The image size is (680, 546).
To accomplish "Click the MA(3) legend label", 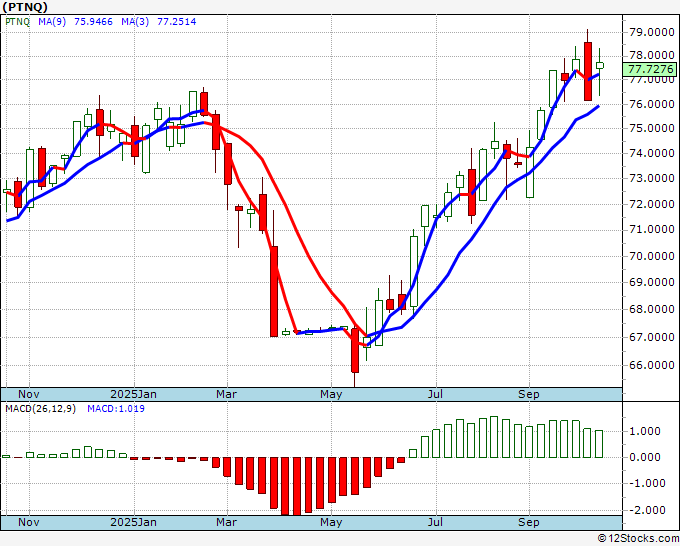I will 135,22.
